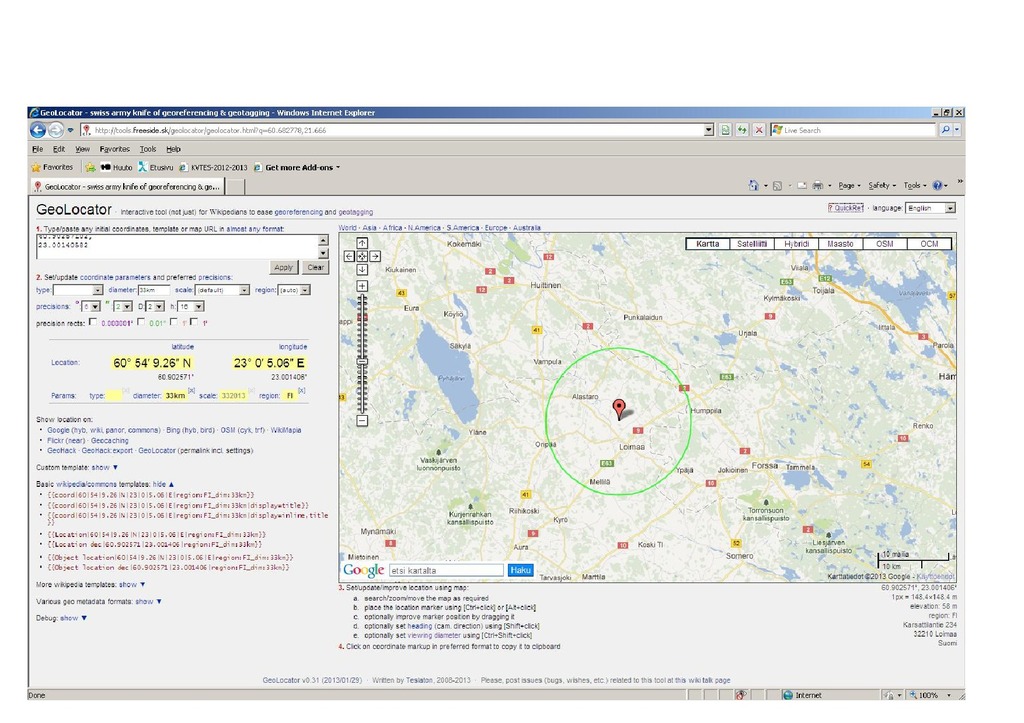The height and width of the screenshot is (723, 1024).
Task: Expand the Debug show toggle
Action: pyautogui.click(x=73, y=618)
